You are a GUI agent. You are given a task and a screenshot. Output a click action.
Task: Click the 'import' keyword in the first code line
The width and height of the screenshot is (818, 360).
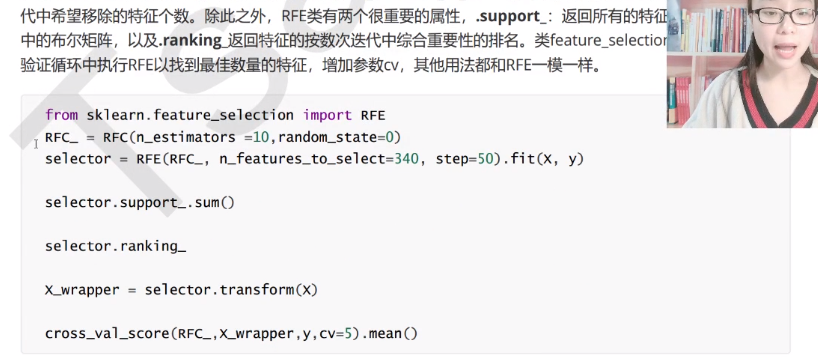pyautogui.click(x=328, y=115)
